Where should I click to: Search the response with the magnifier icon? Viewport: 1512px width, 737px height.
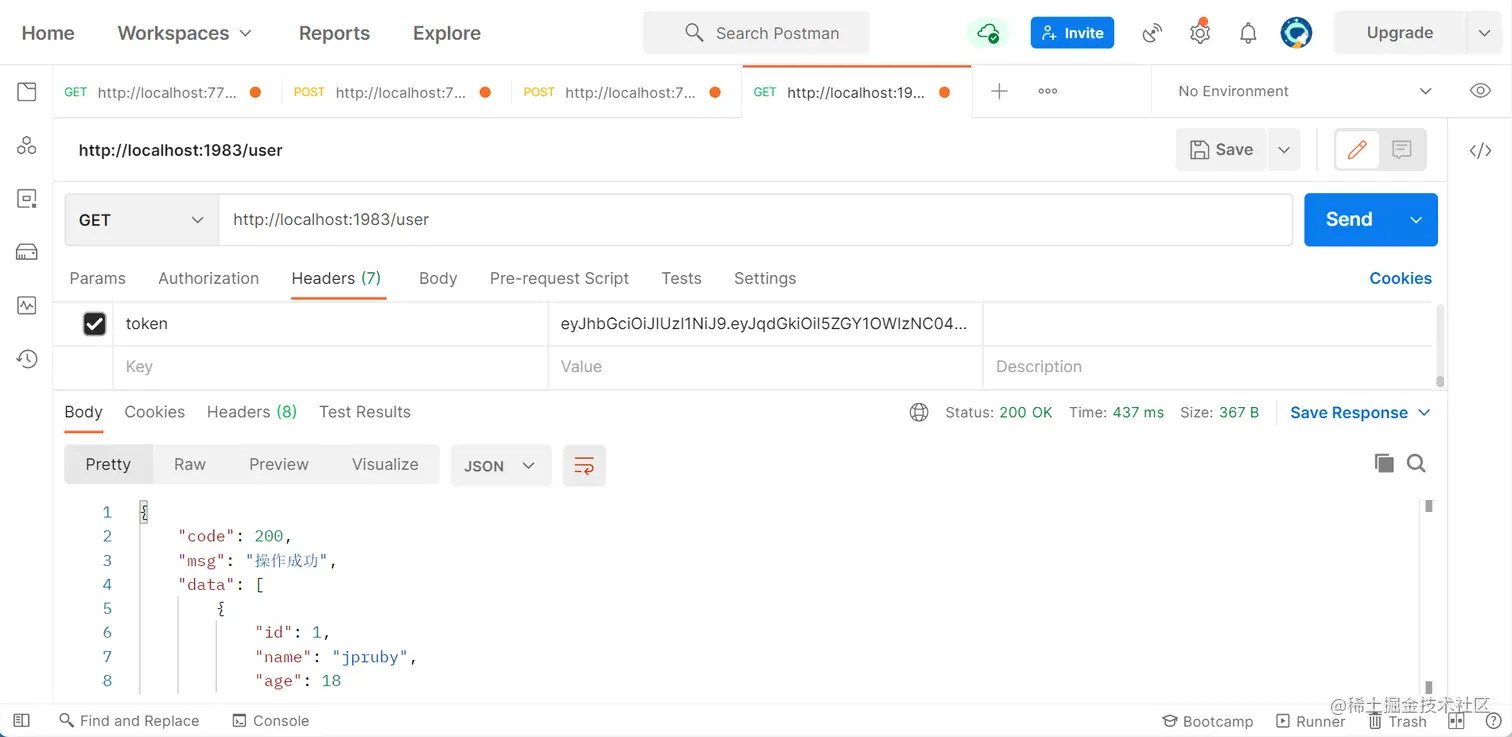pos(1416,463)
